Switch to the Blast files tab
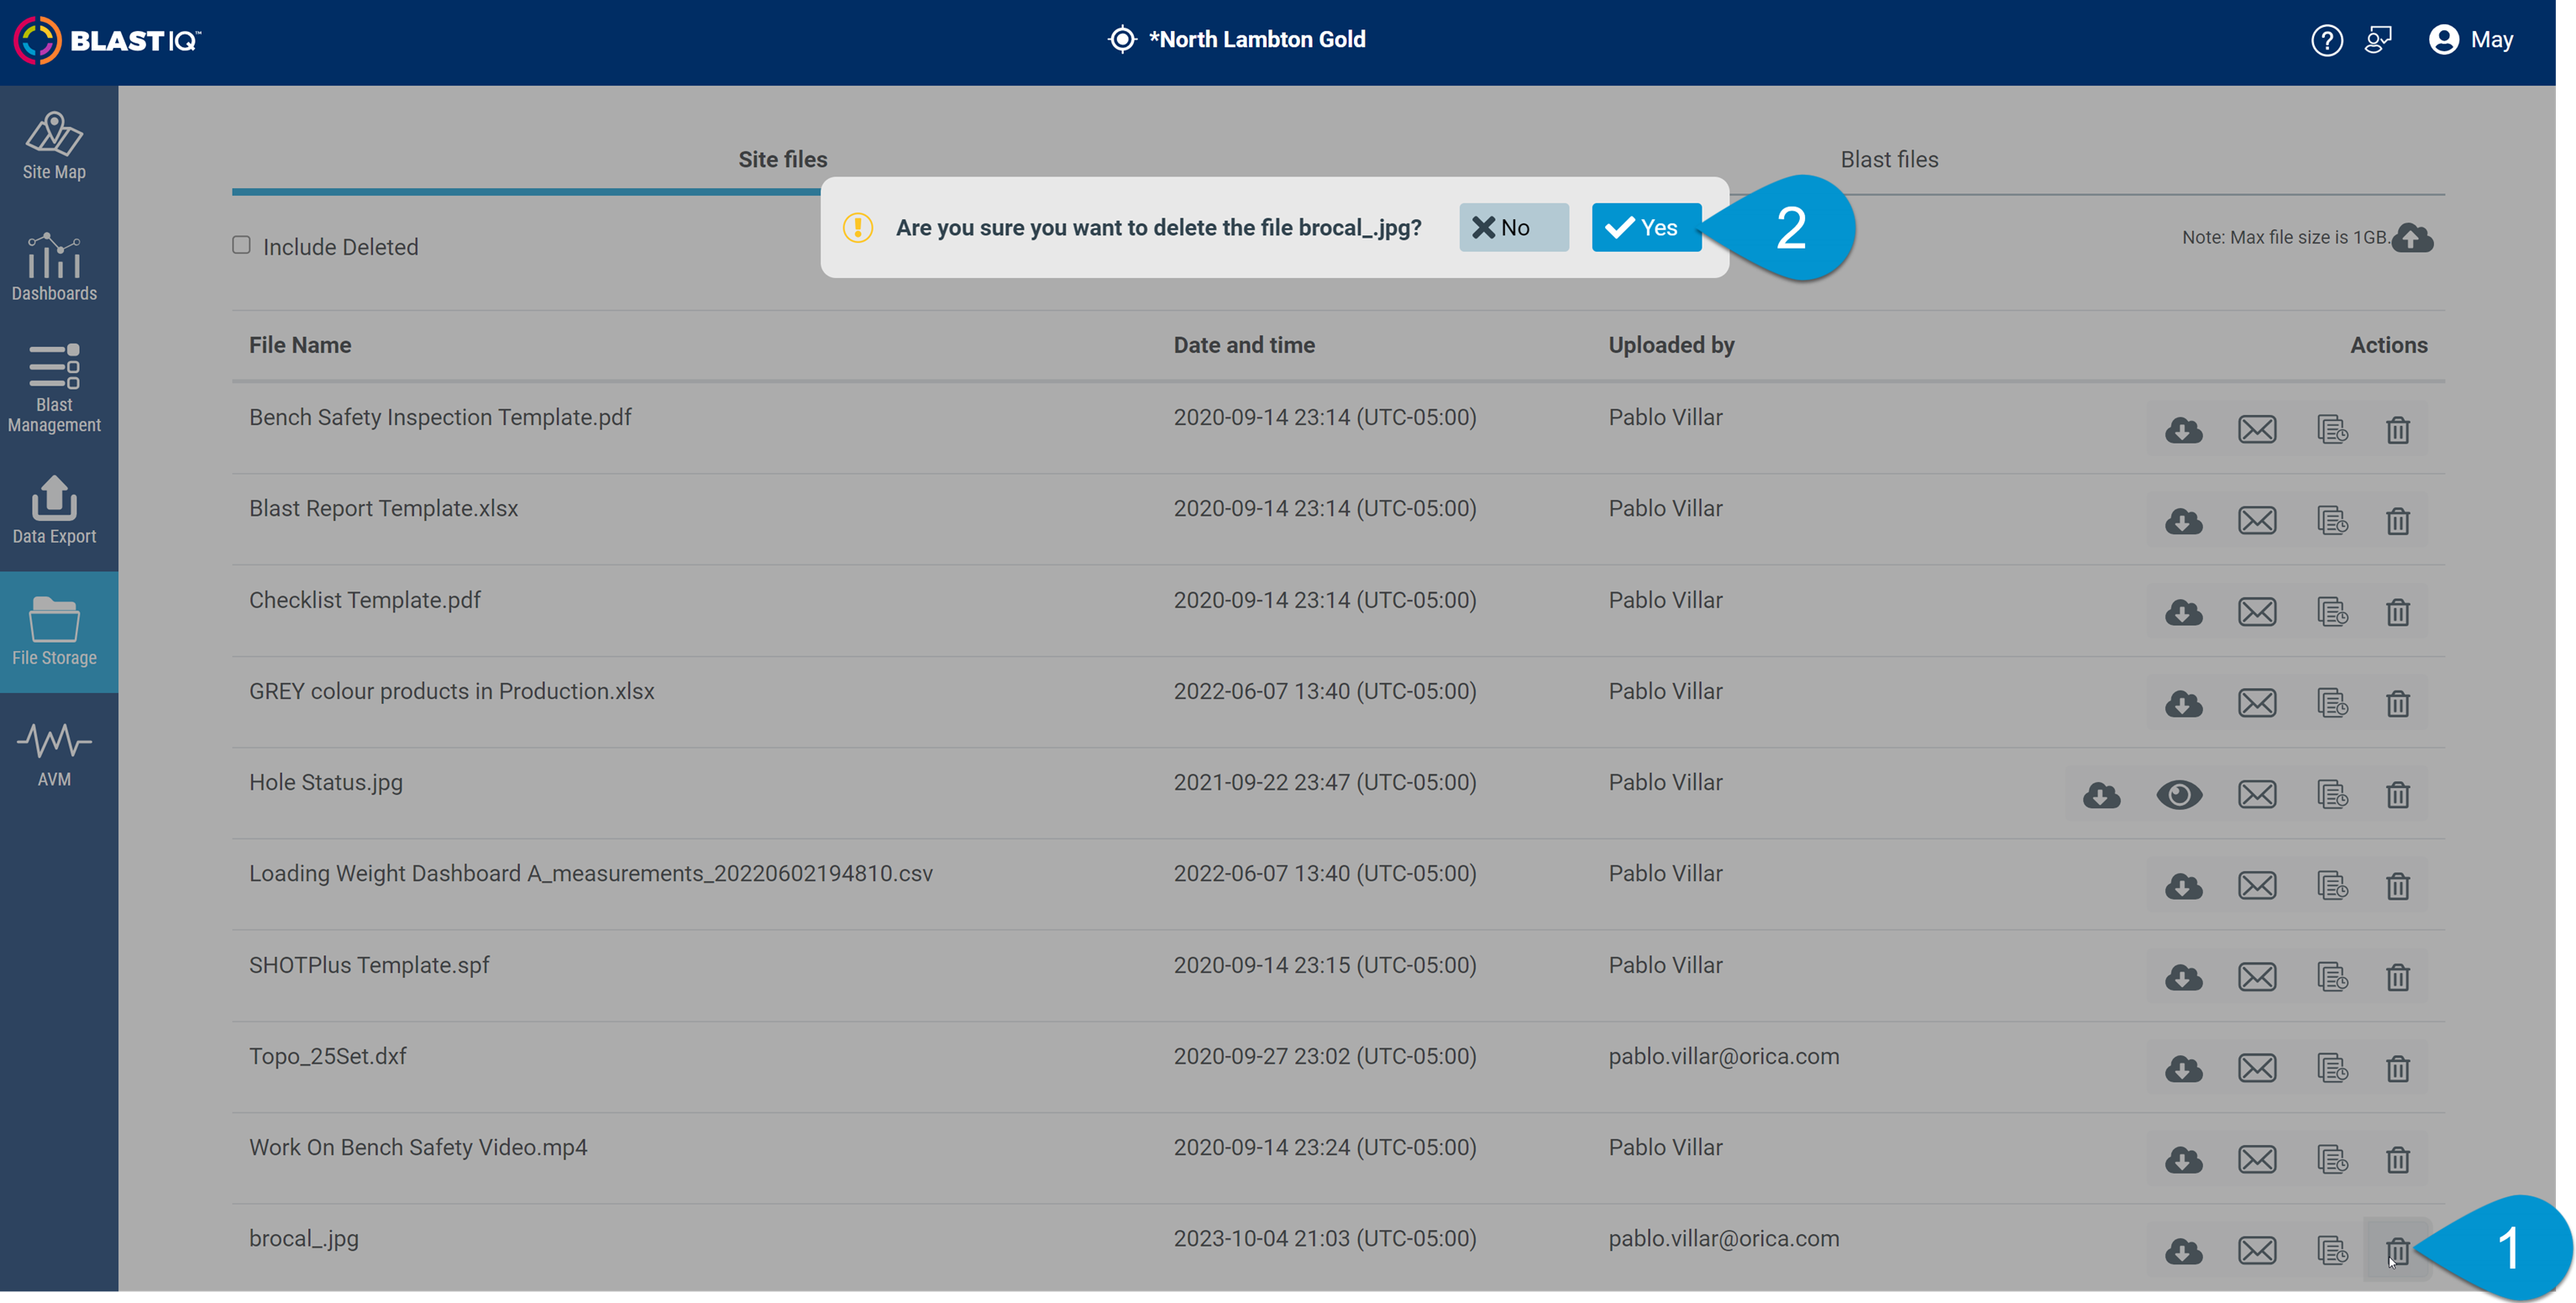2576x1303 pixels. 1889,159
